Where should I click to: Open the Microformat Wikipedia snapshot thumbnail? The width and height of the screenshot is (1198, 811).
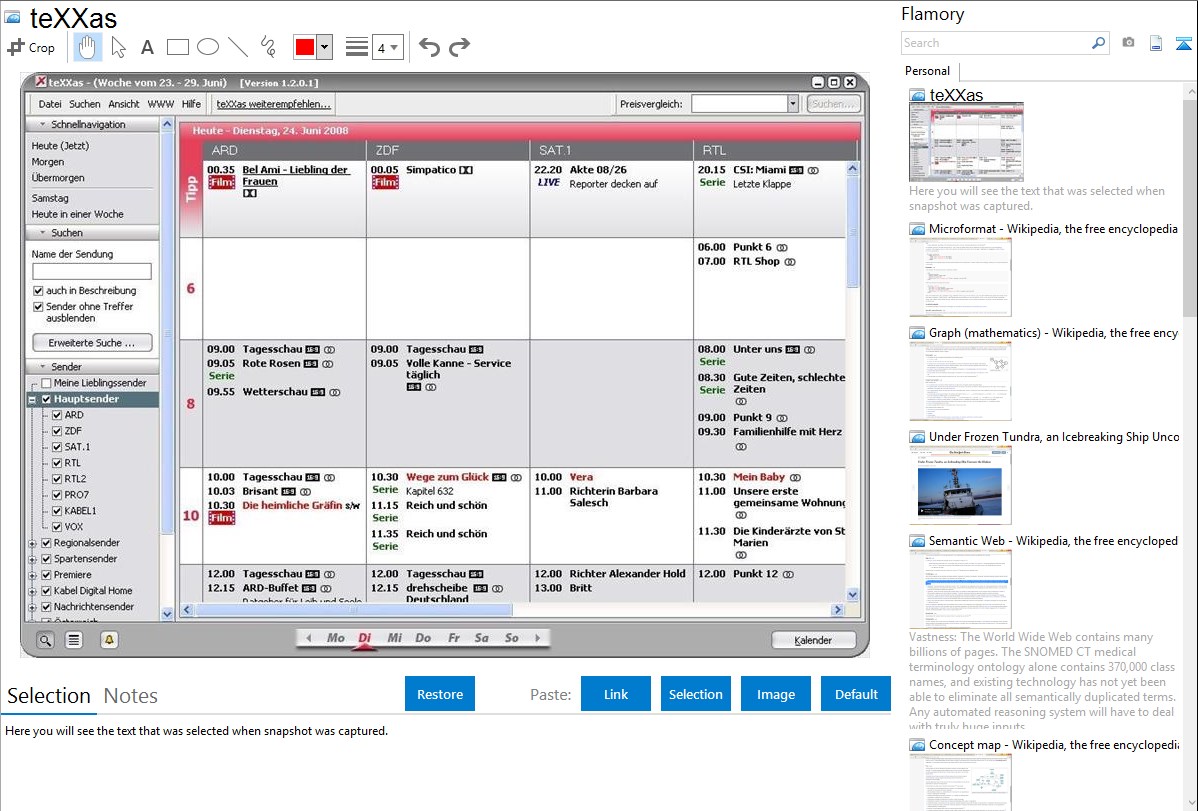click(960, 277)
